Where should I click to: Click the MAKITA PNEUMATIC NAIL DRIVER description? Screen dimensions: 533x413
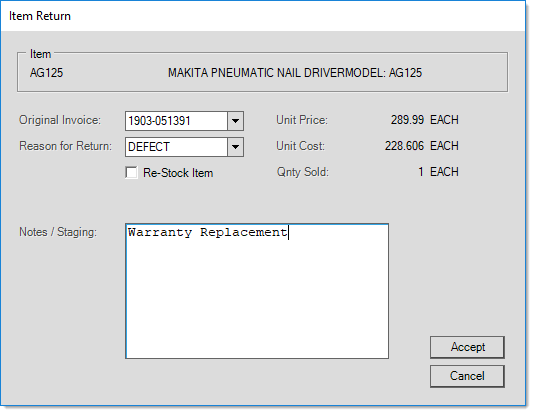pyautogui.click(x=295, y=73)
